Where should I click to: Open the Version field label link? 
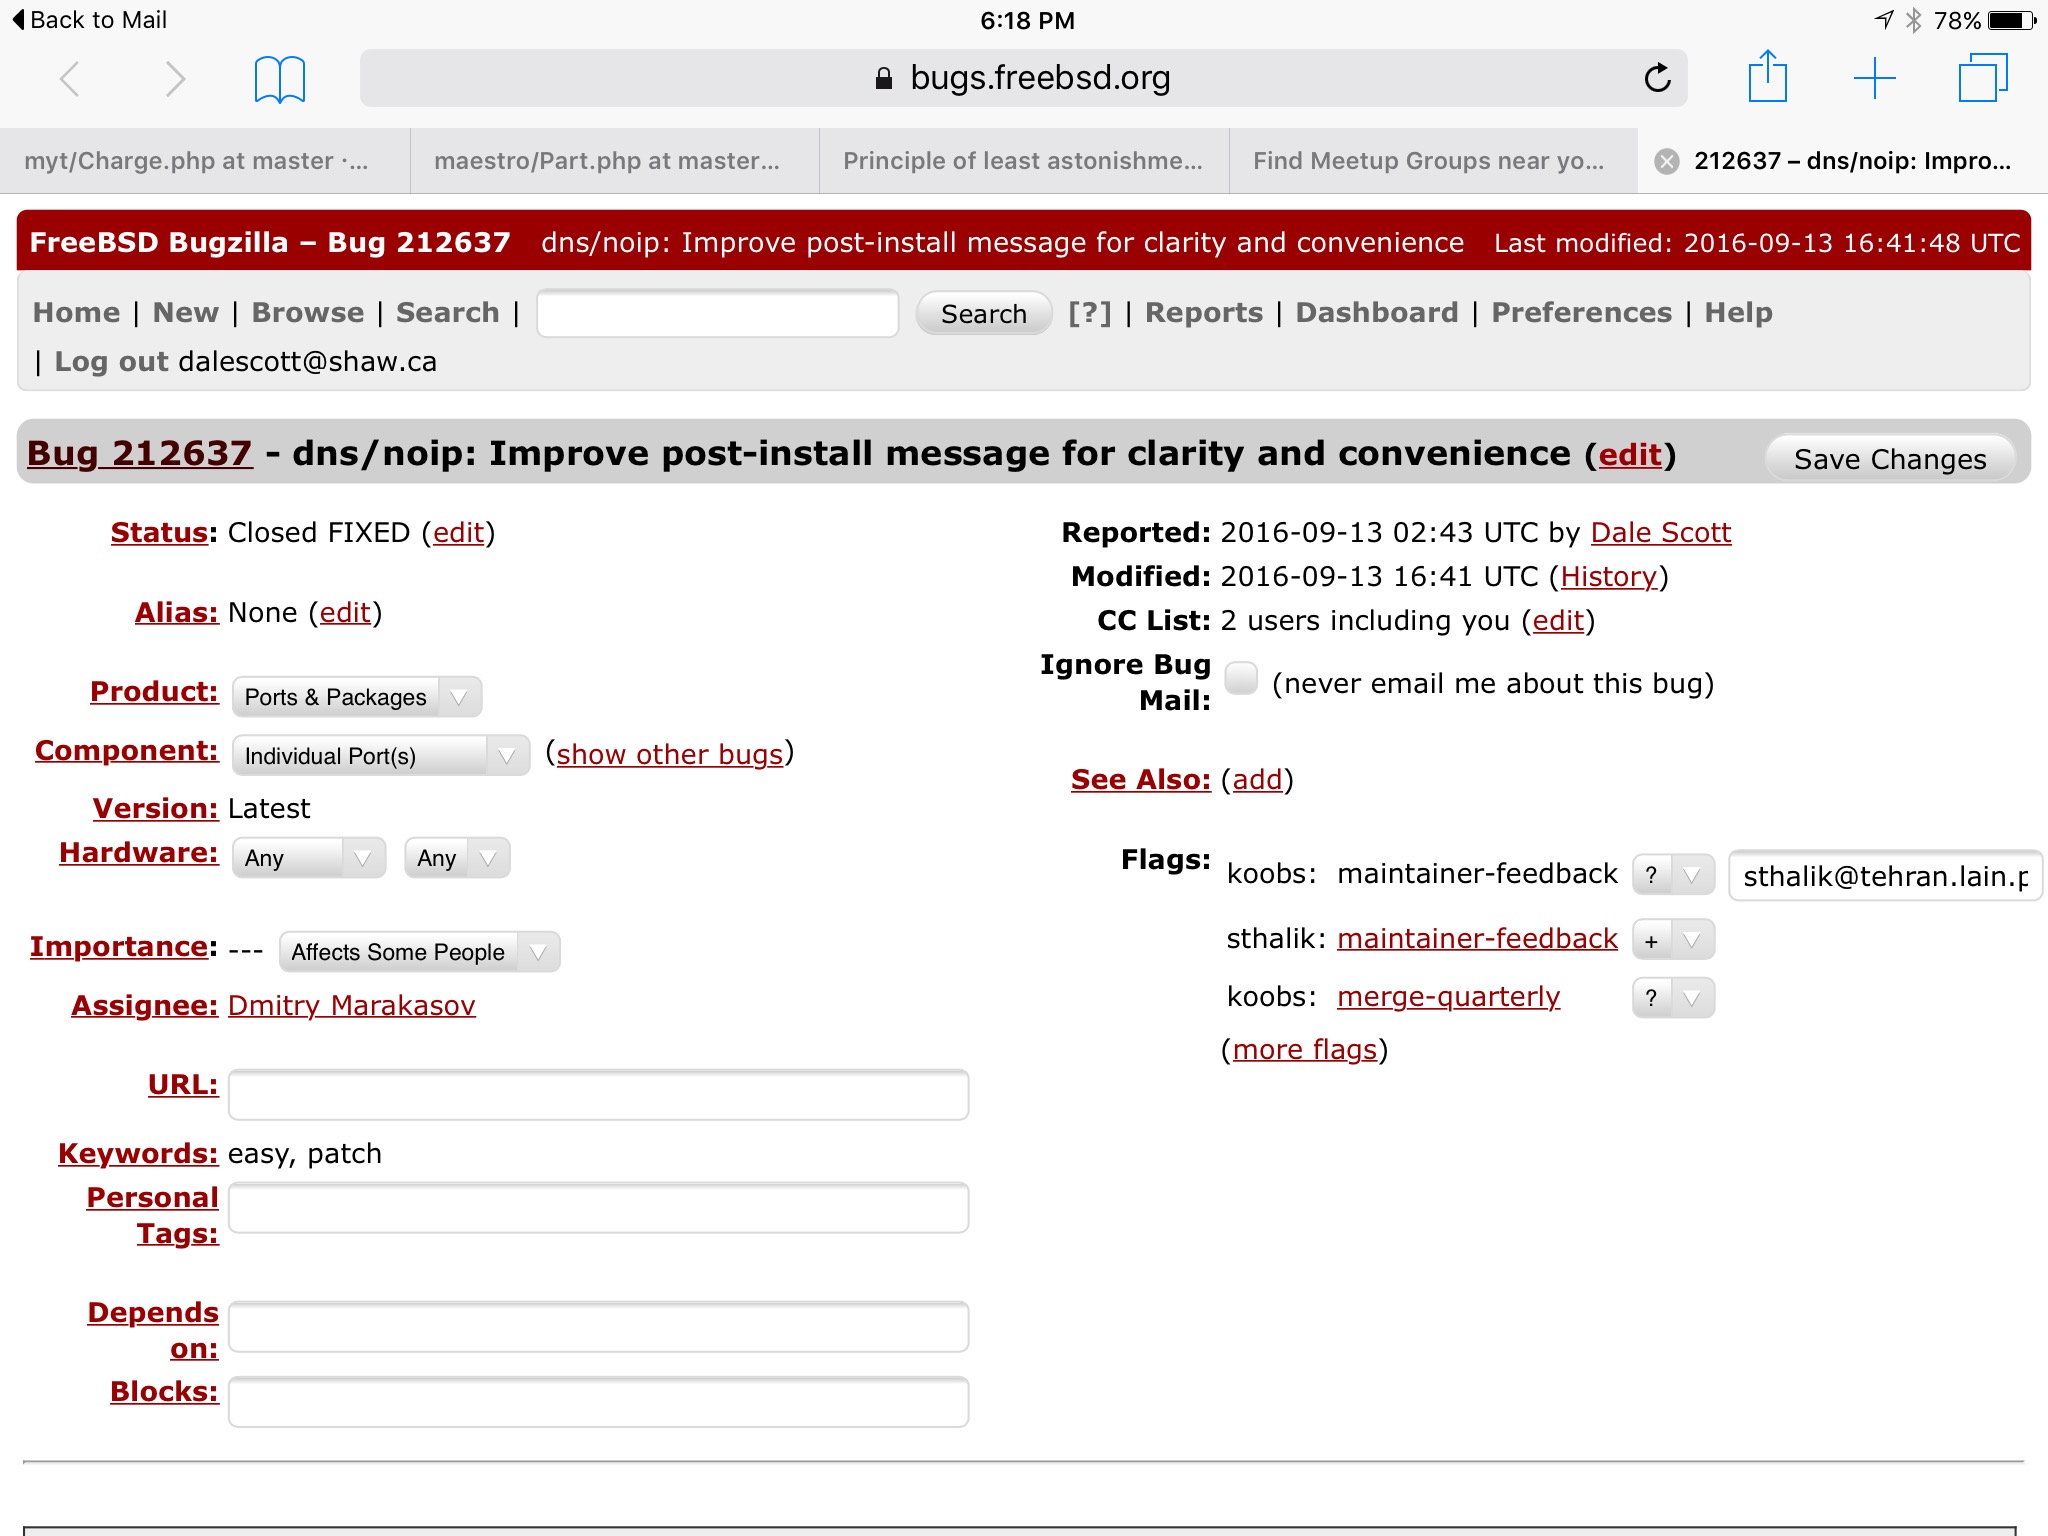tap(155, 808)
